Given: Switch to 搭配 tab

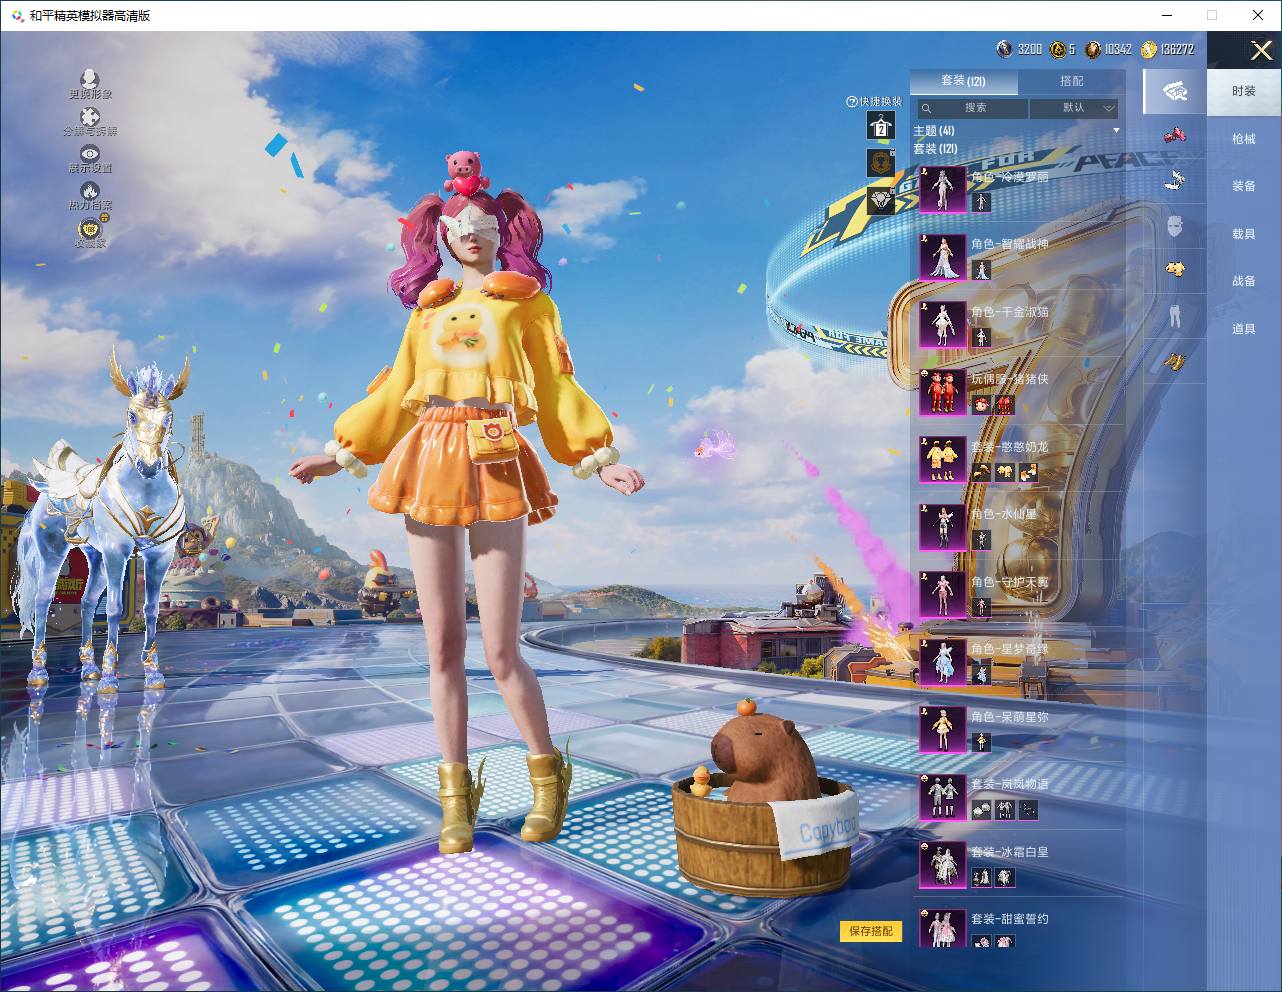Looking at the screenshot, I should click(x=1071, y=81).
